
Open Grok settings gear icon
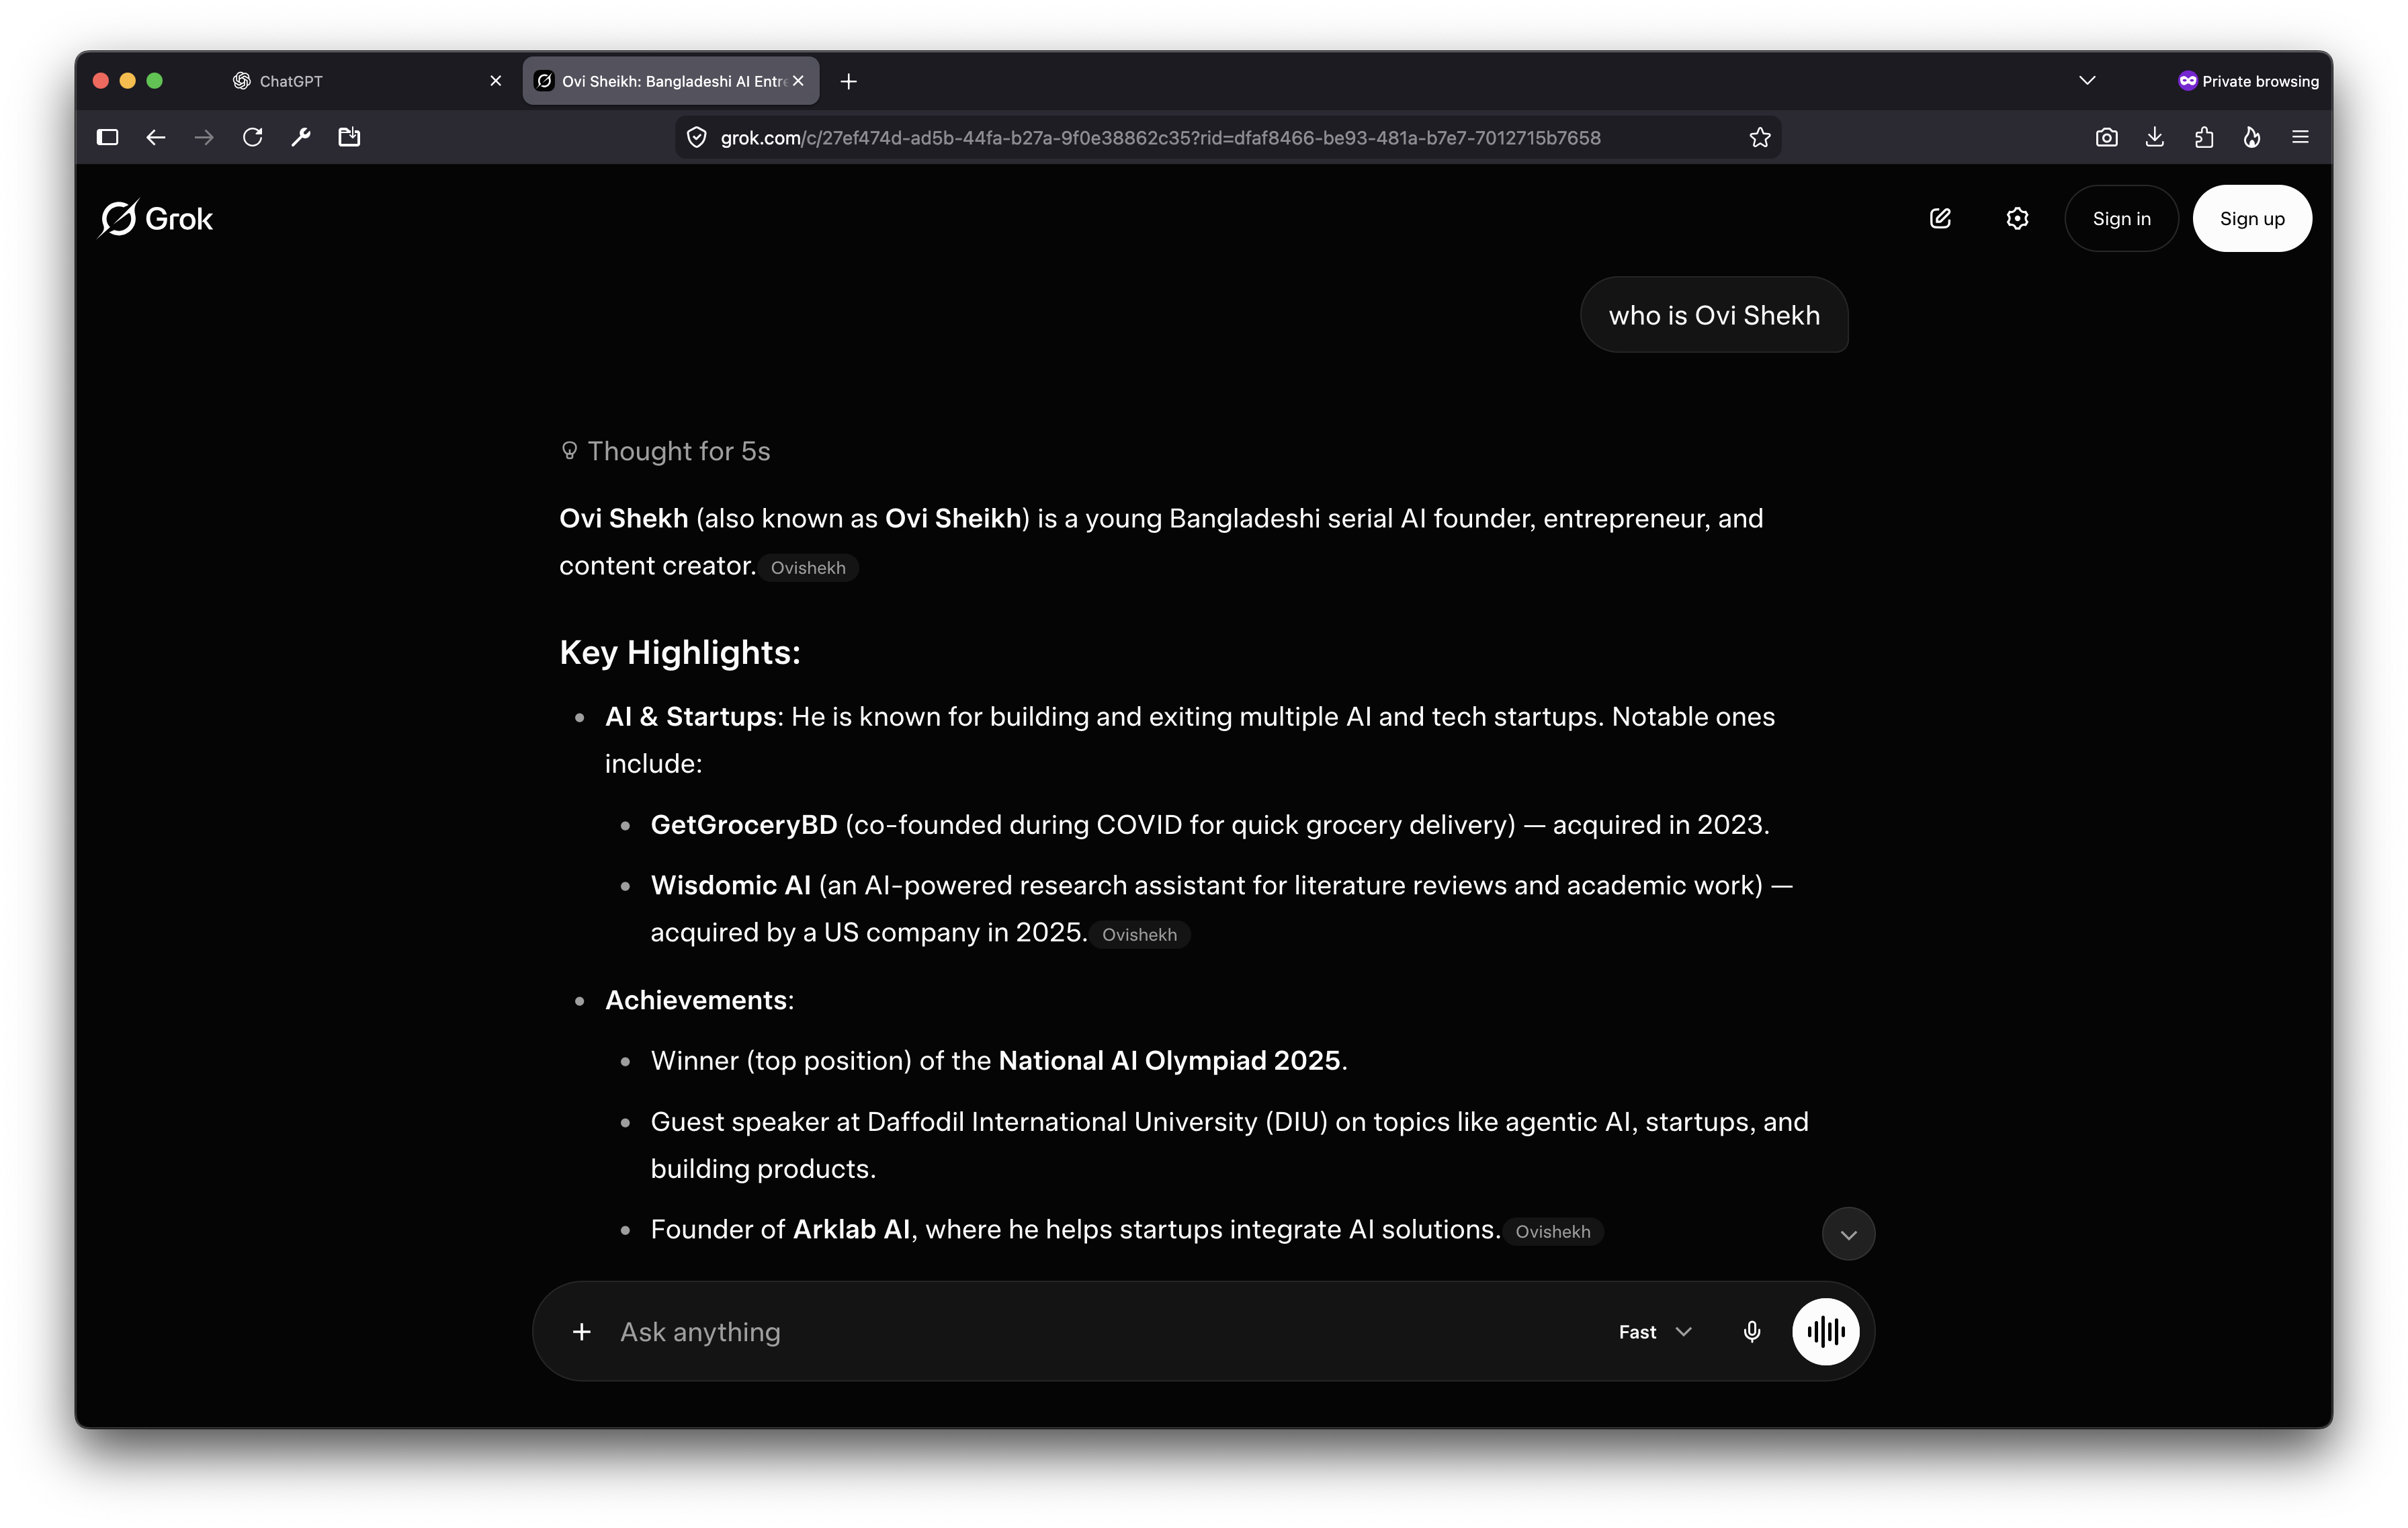coord(2017,218)
